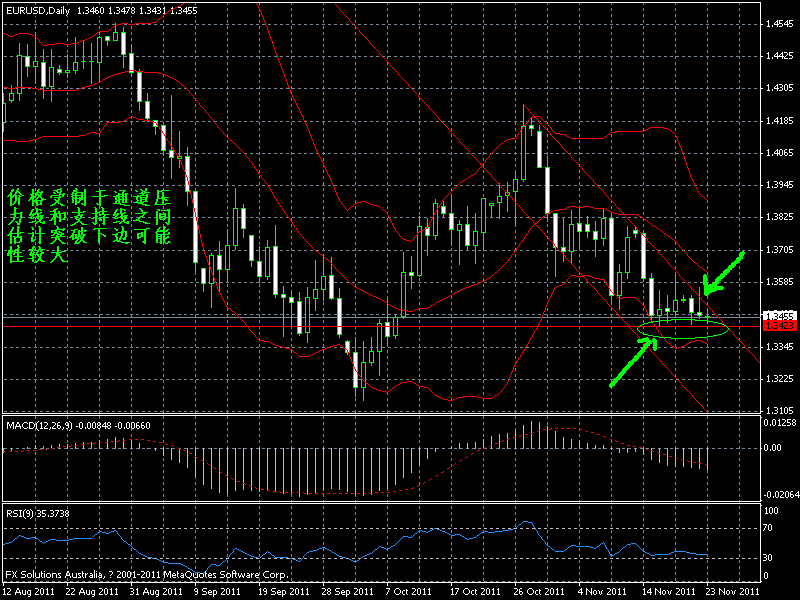Viewport: 800px width, 600px height.
Task: Click the RSI 100 scale value
Action: point(771,511)
